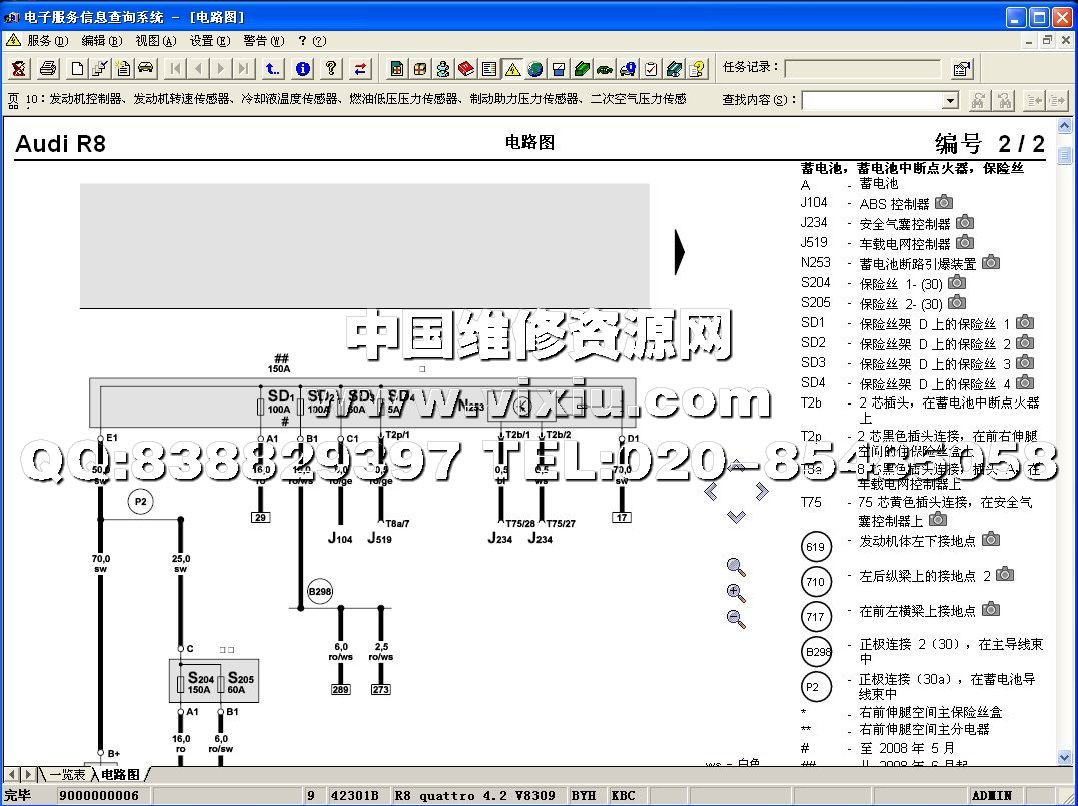
Task: Switch to the 一览表 tab
Action: tap(67, 775)
